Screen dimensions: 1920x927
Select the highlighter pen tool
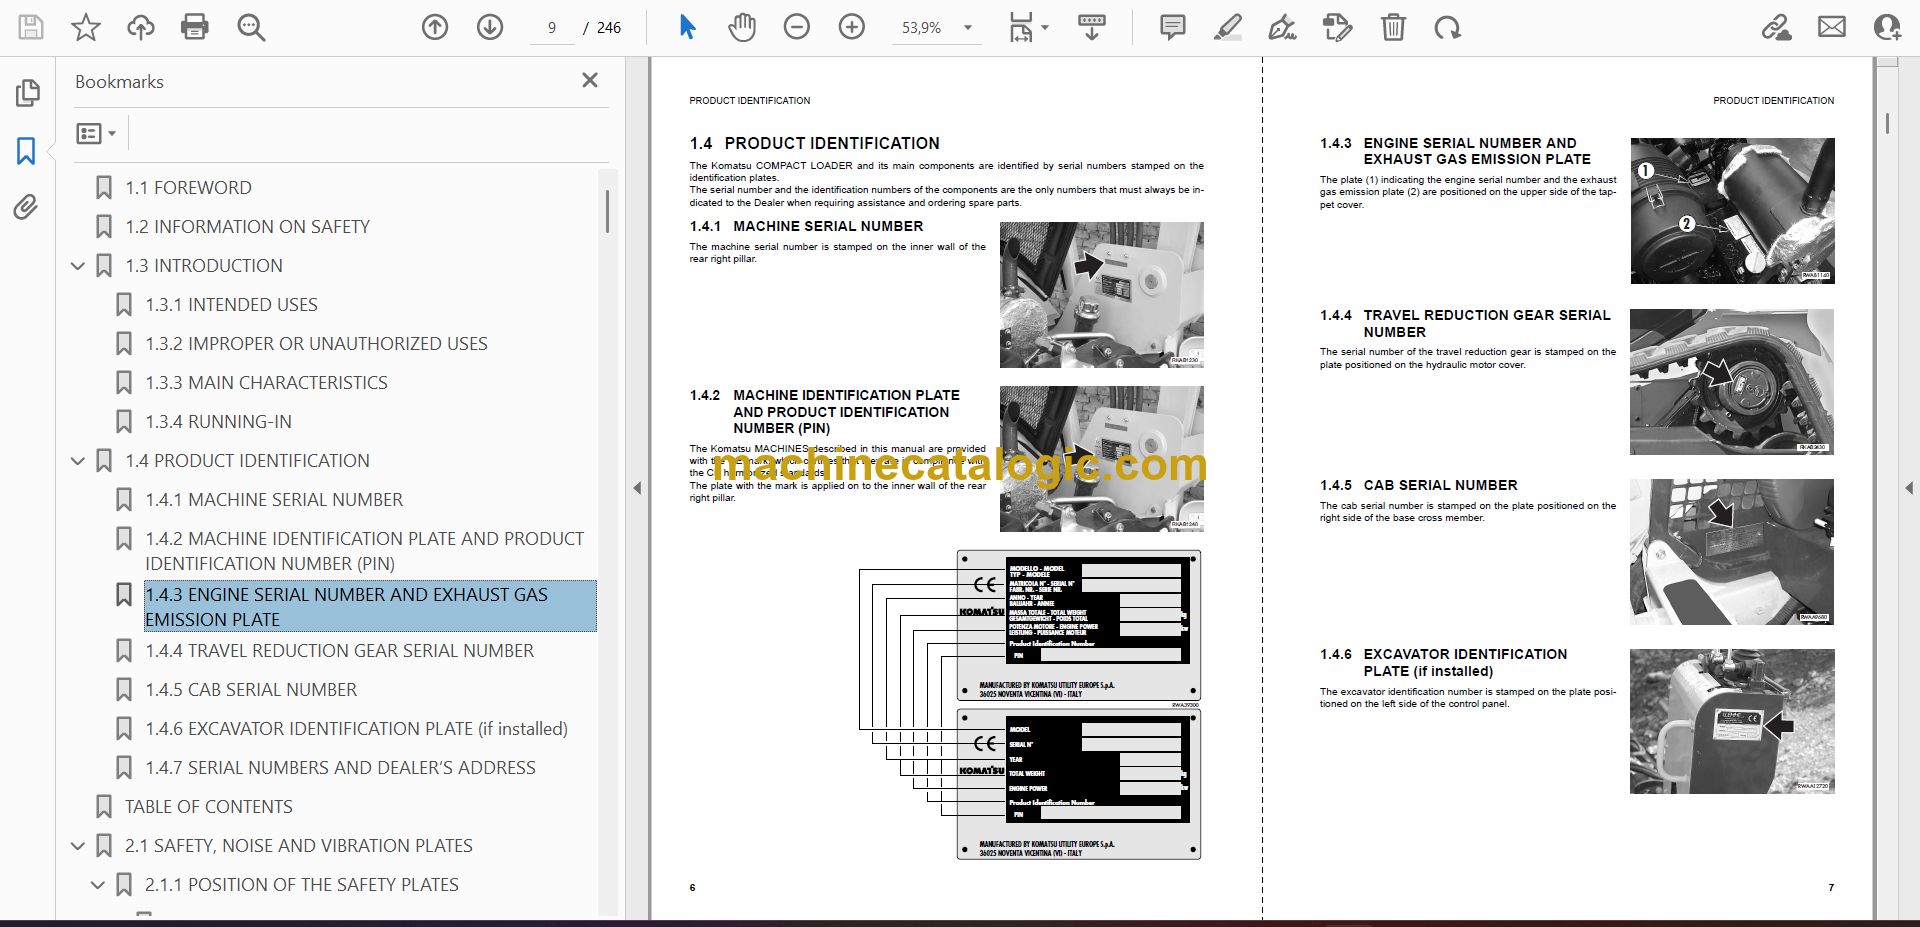pos(1228,27)
